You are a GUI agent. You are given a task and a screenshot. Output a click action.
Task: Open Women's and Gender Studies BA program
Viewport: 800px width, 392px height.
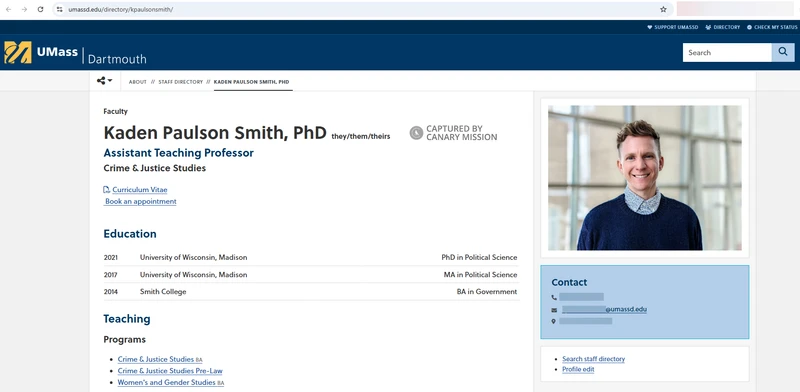tap(170, 382)
